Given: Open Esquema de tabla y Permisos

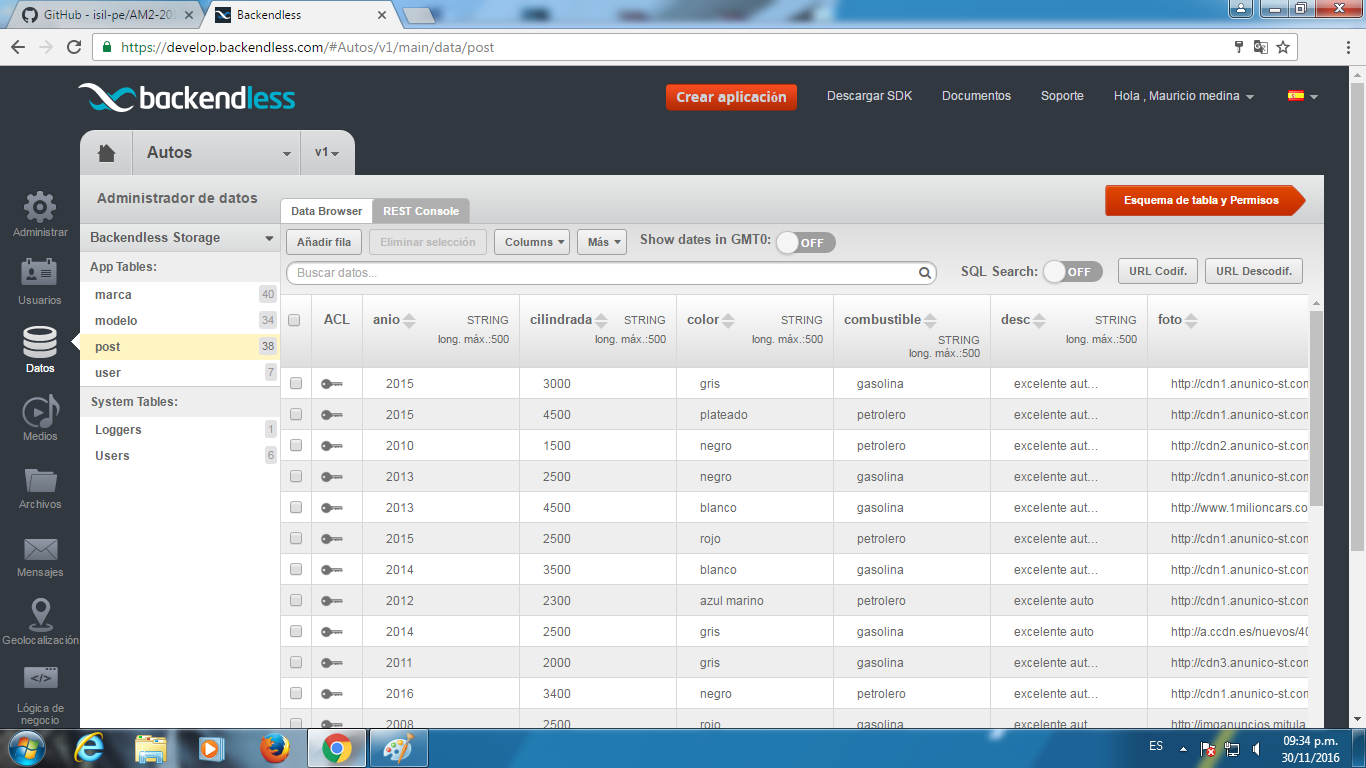Looking at the screenshot, I should click(x=1205, y=200).
